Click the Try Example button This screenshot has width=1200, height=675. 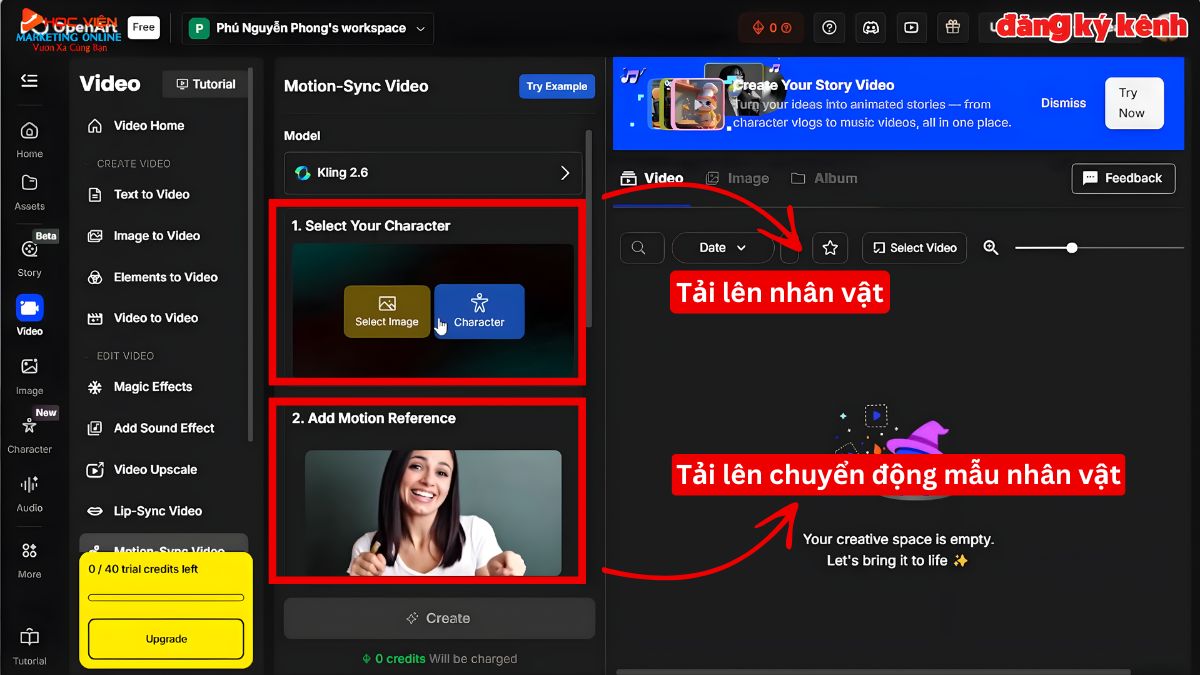point(557,86)
